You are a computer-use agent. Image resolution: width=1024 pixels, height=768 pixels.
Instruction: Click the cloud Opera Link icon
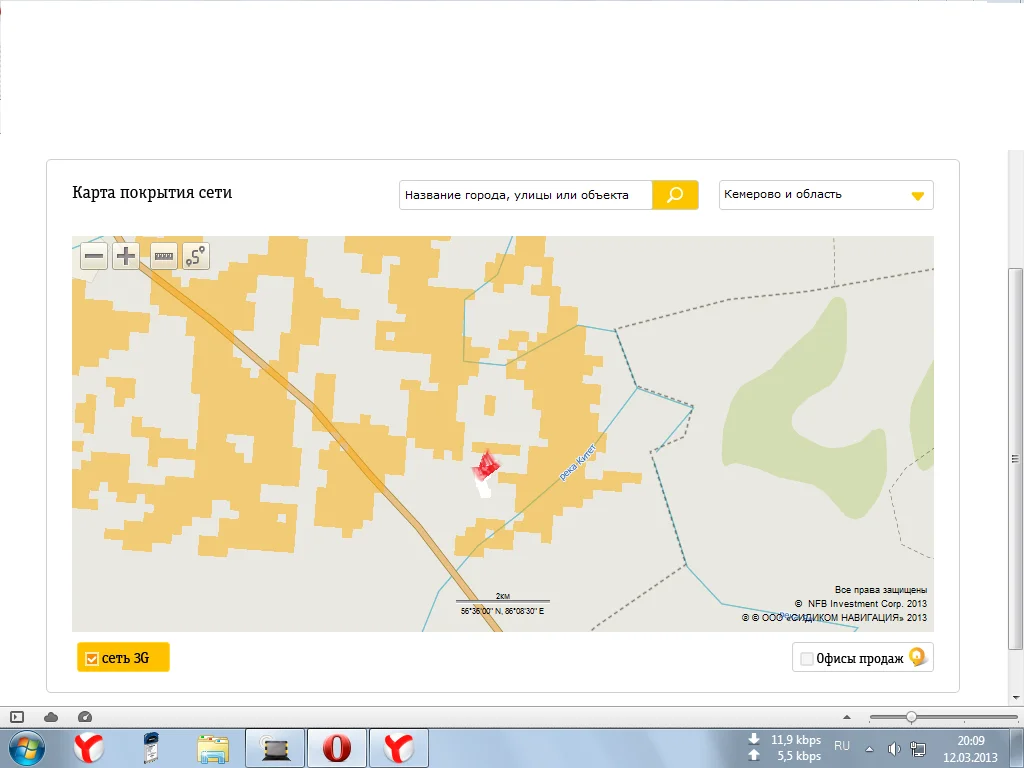click(x=51, y=717)
